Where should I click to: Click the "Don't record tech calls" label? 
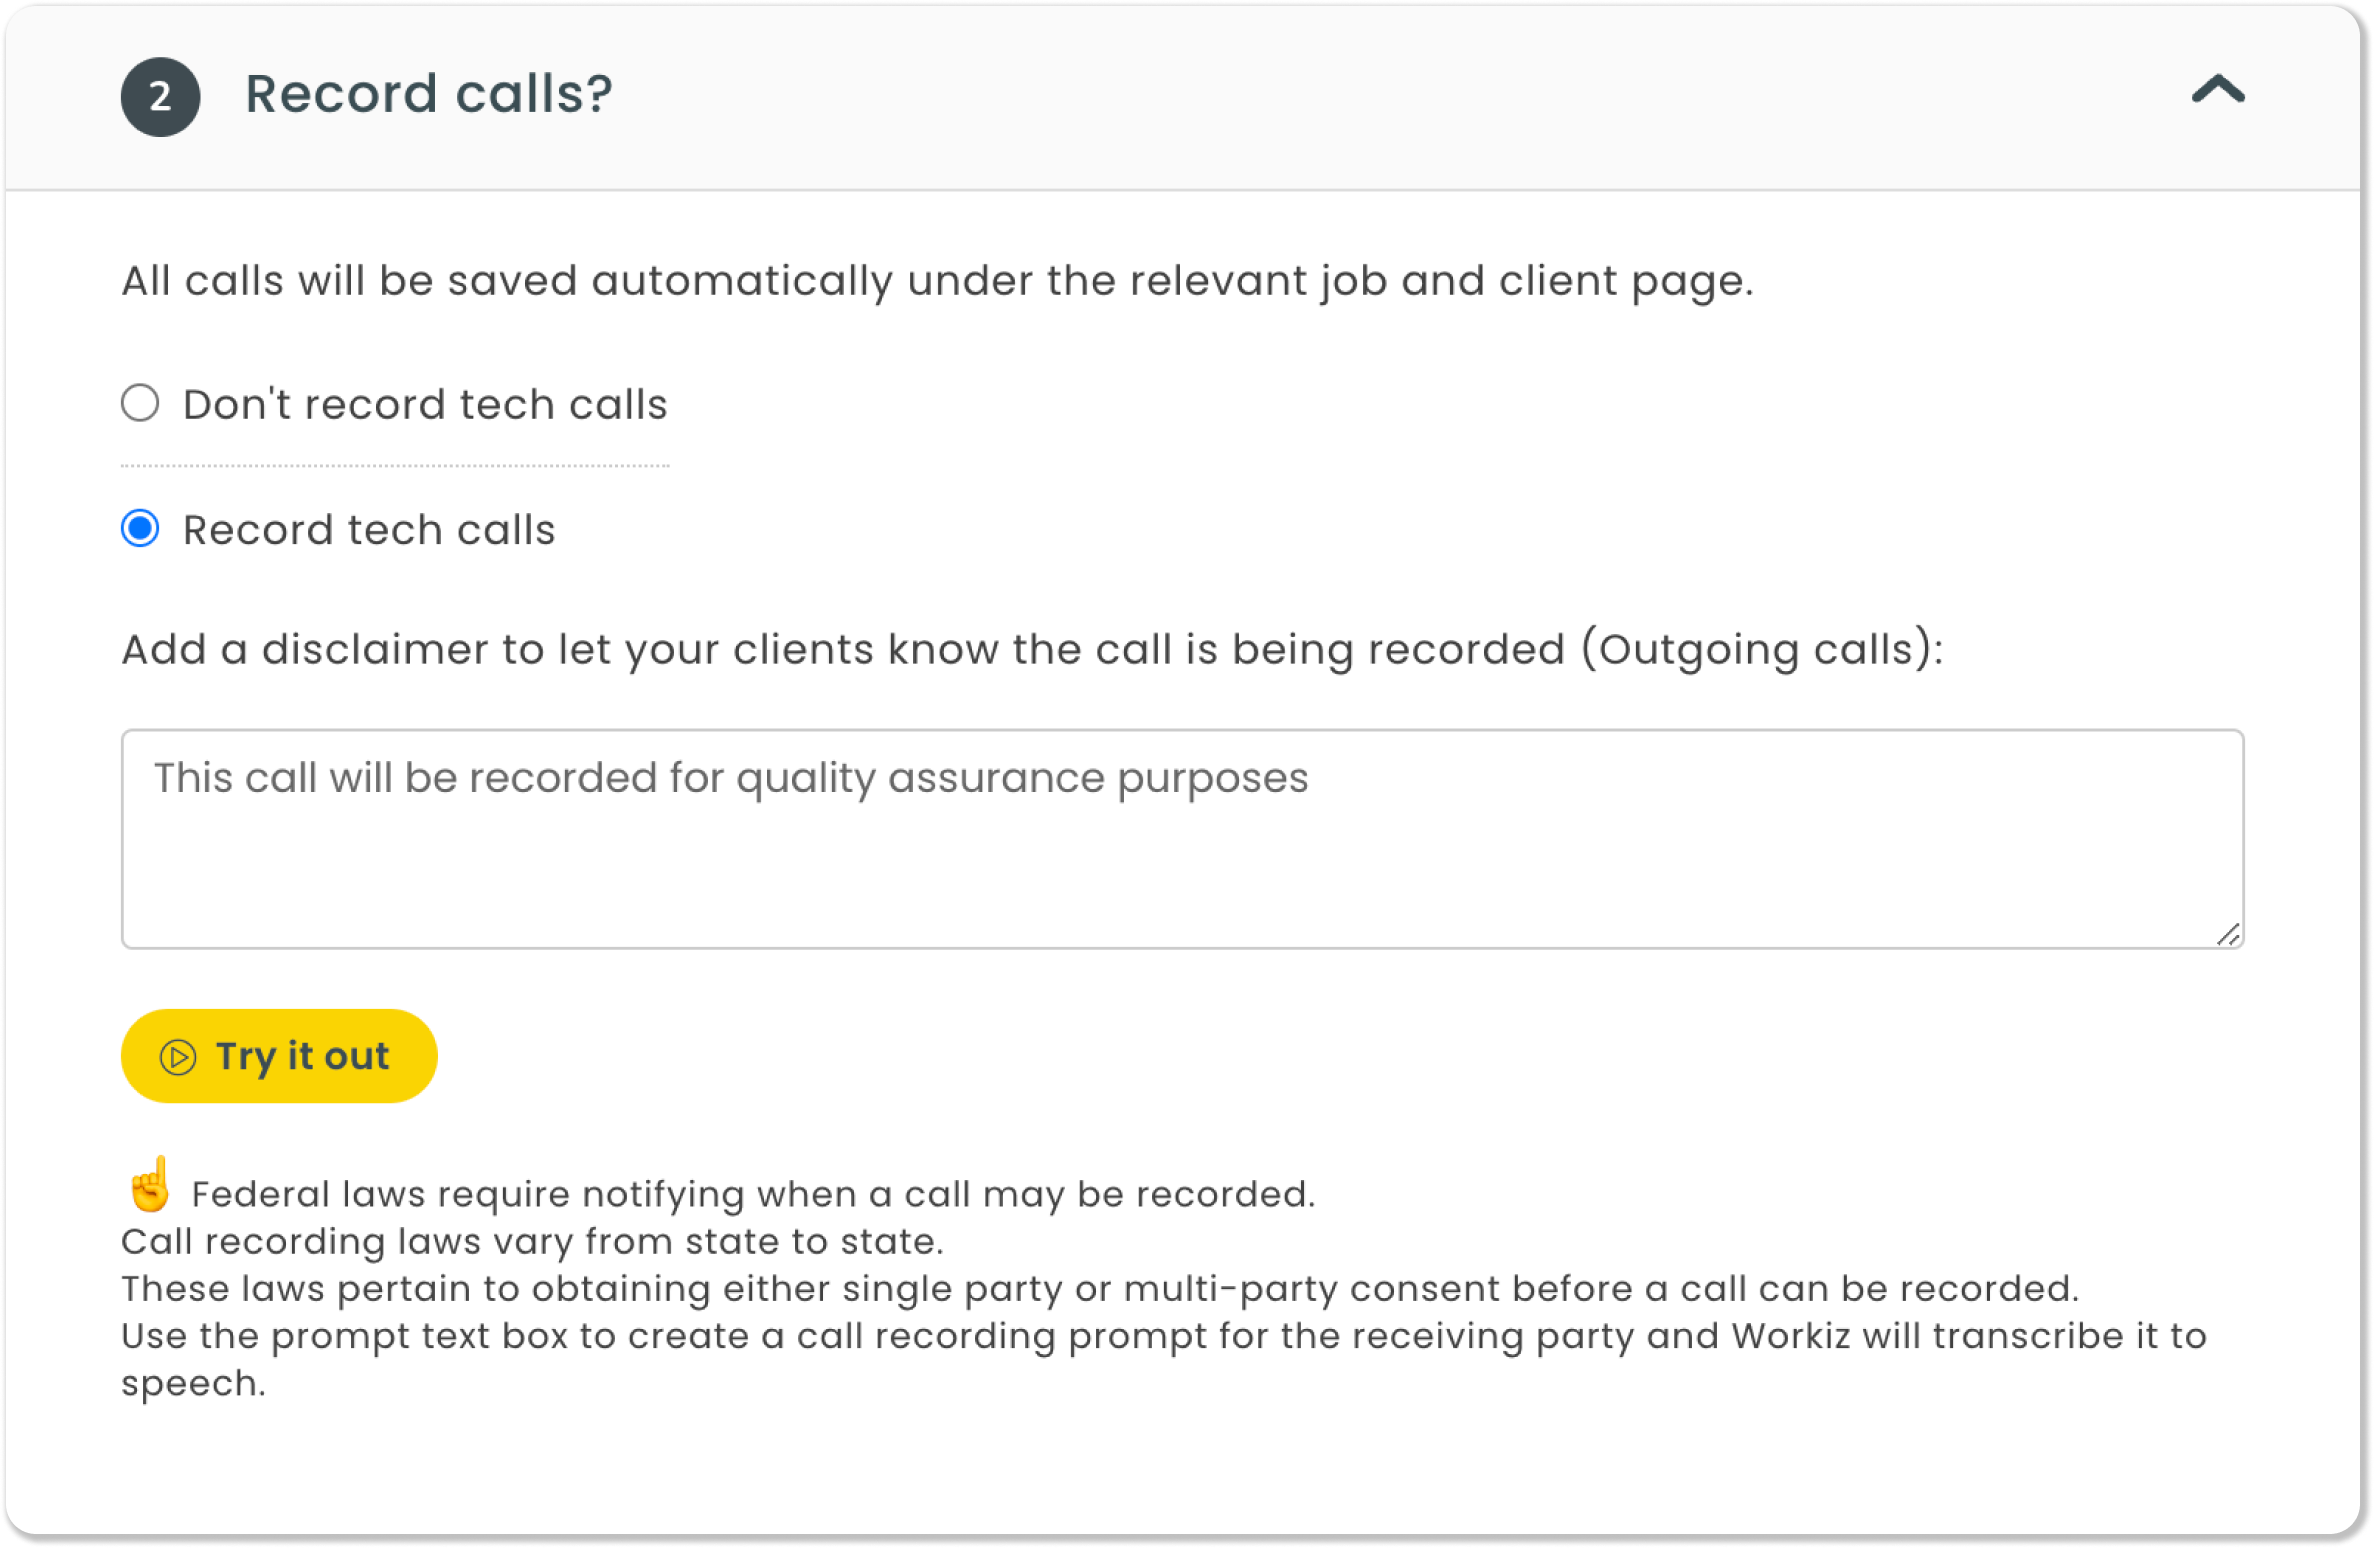pos(425,404)
